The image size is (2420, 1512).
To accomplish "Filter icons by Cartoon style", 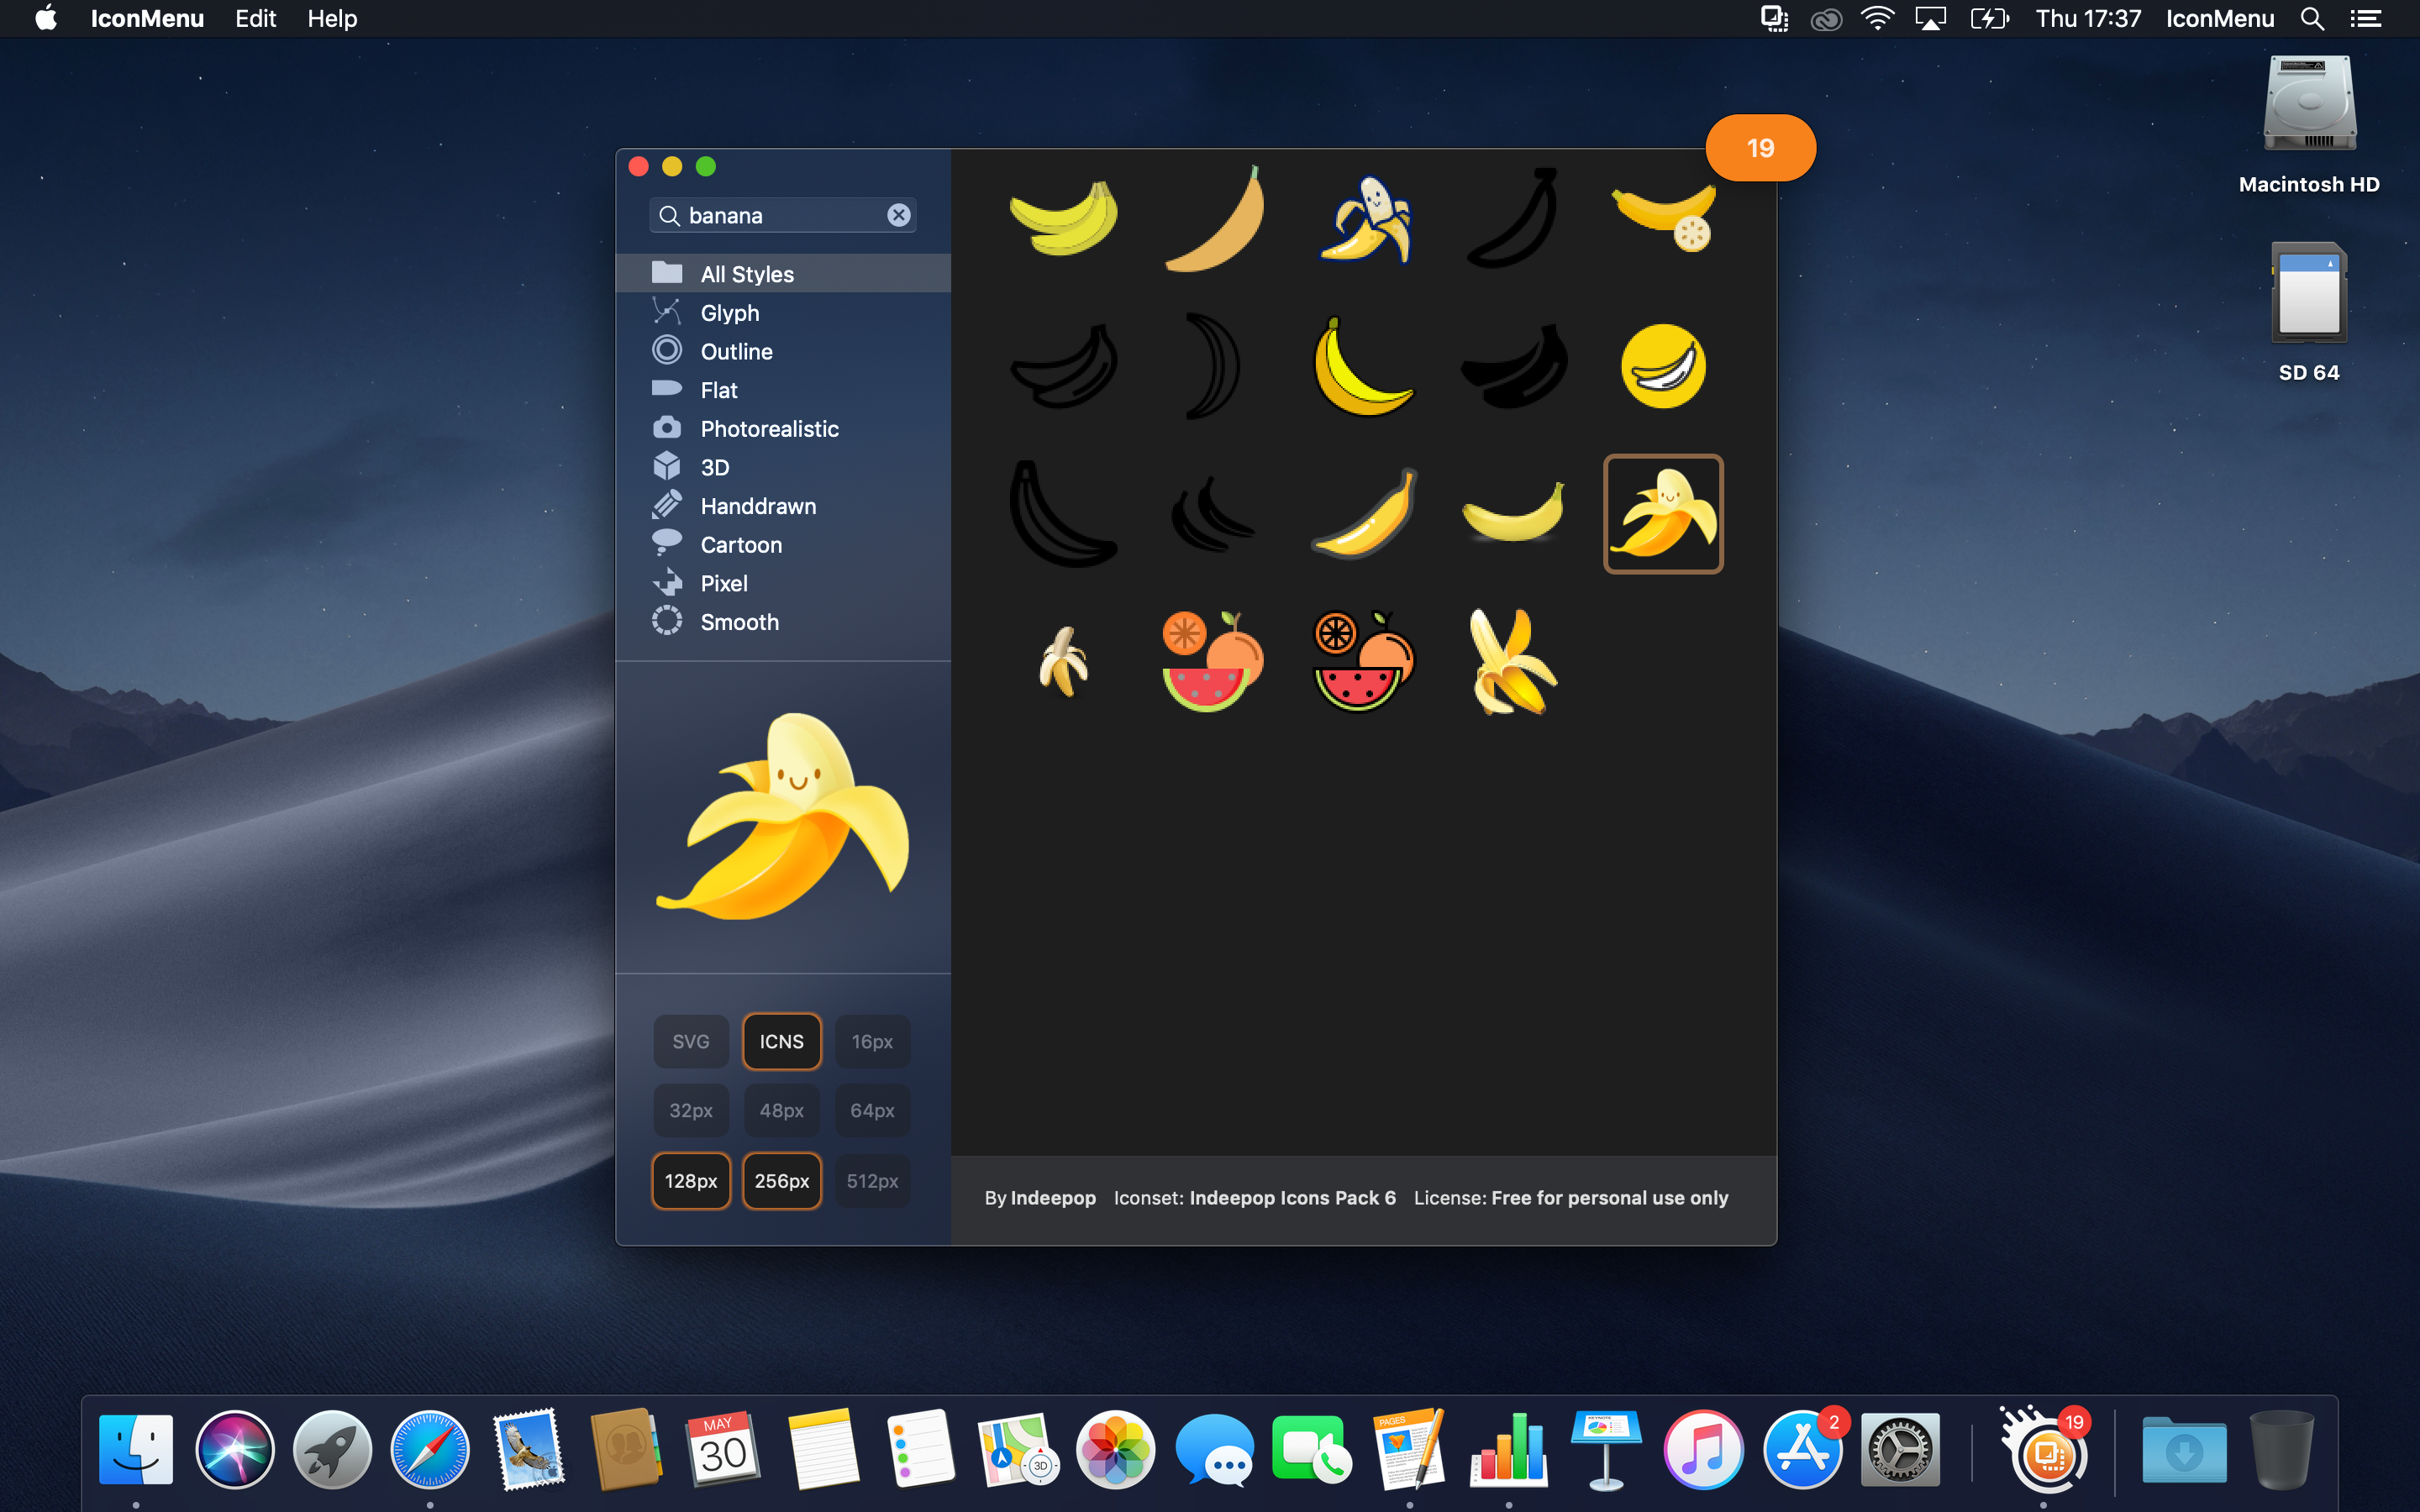I will pos(783,545).
